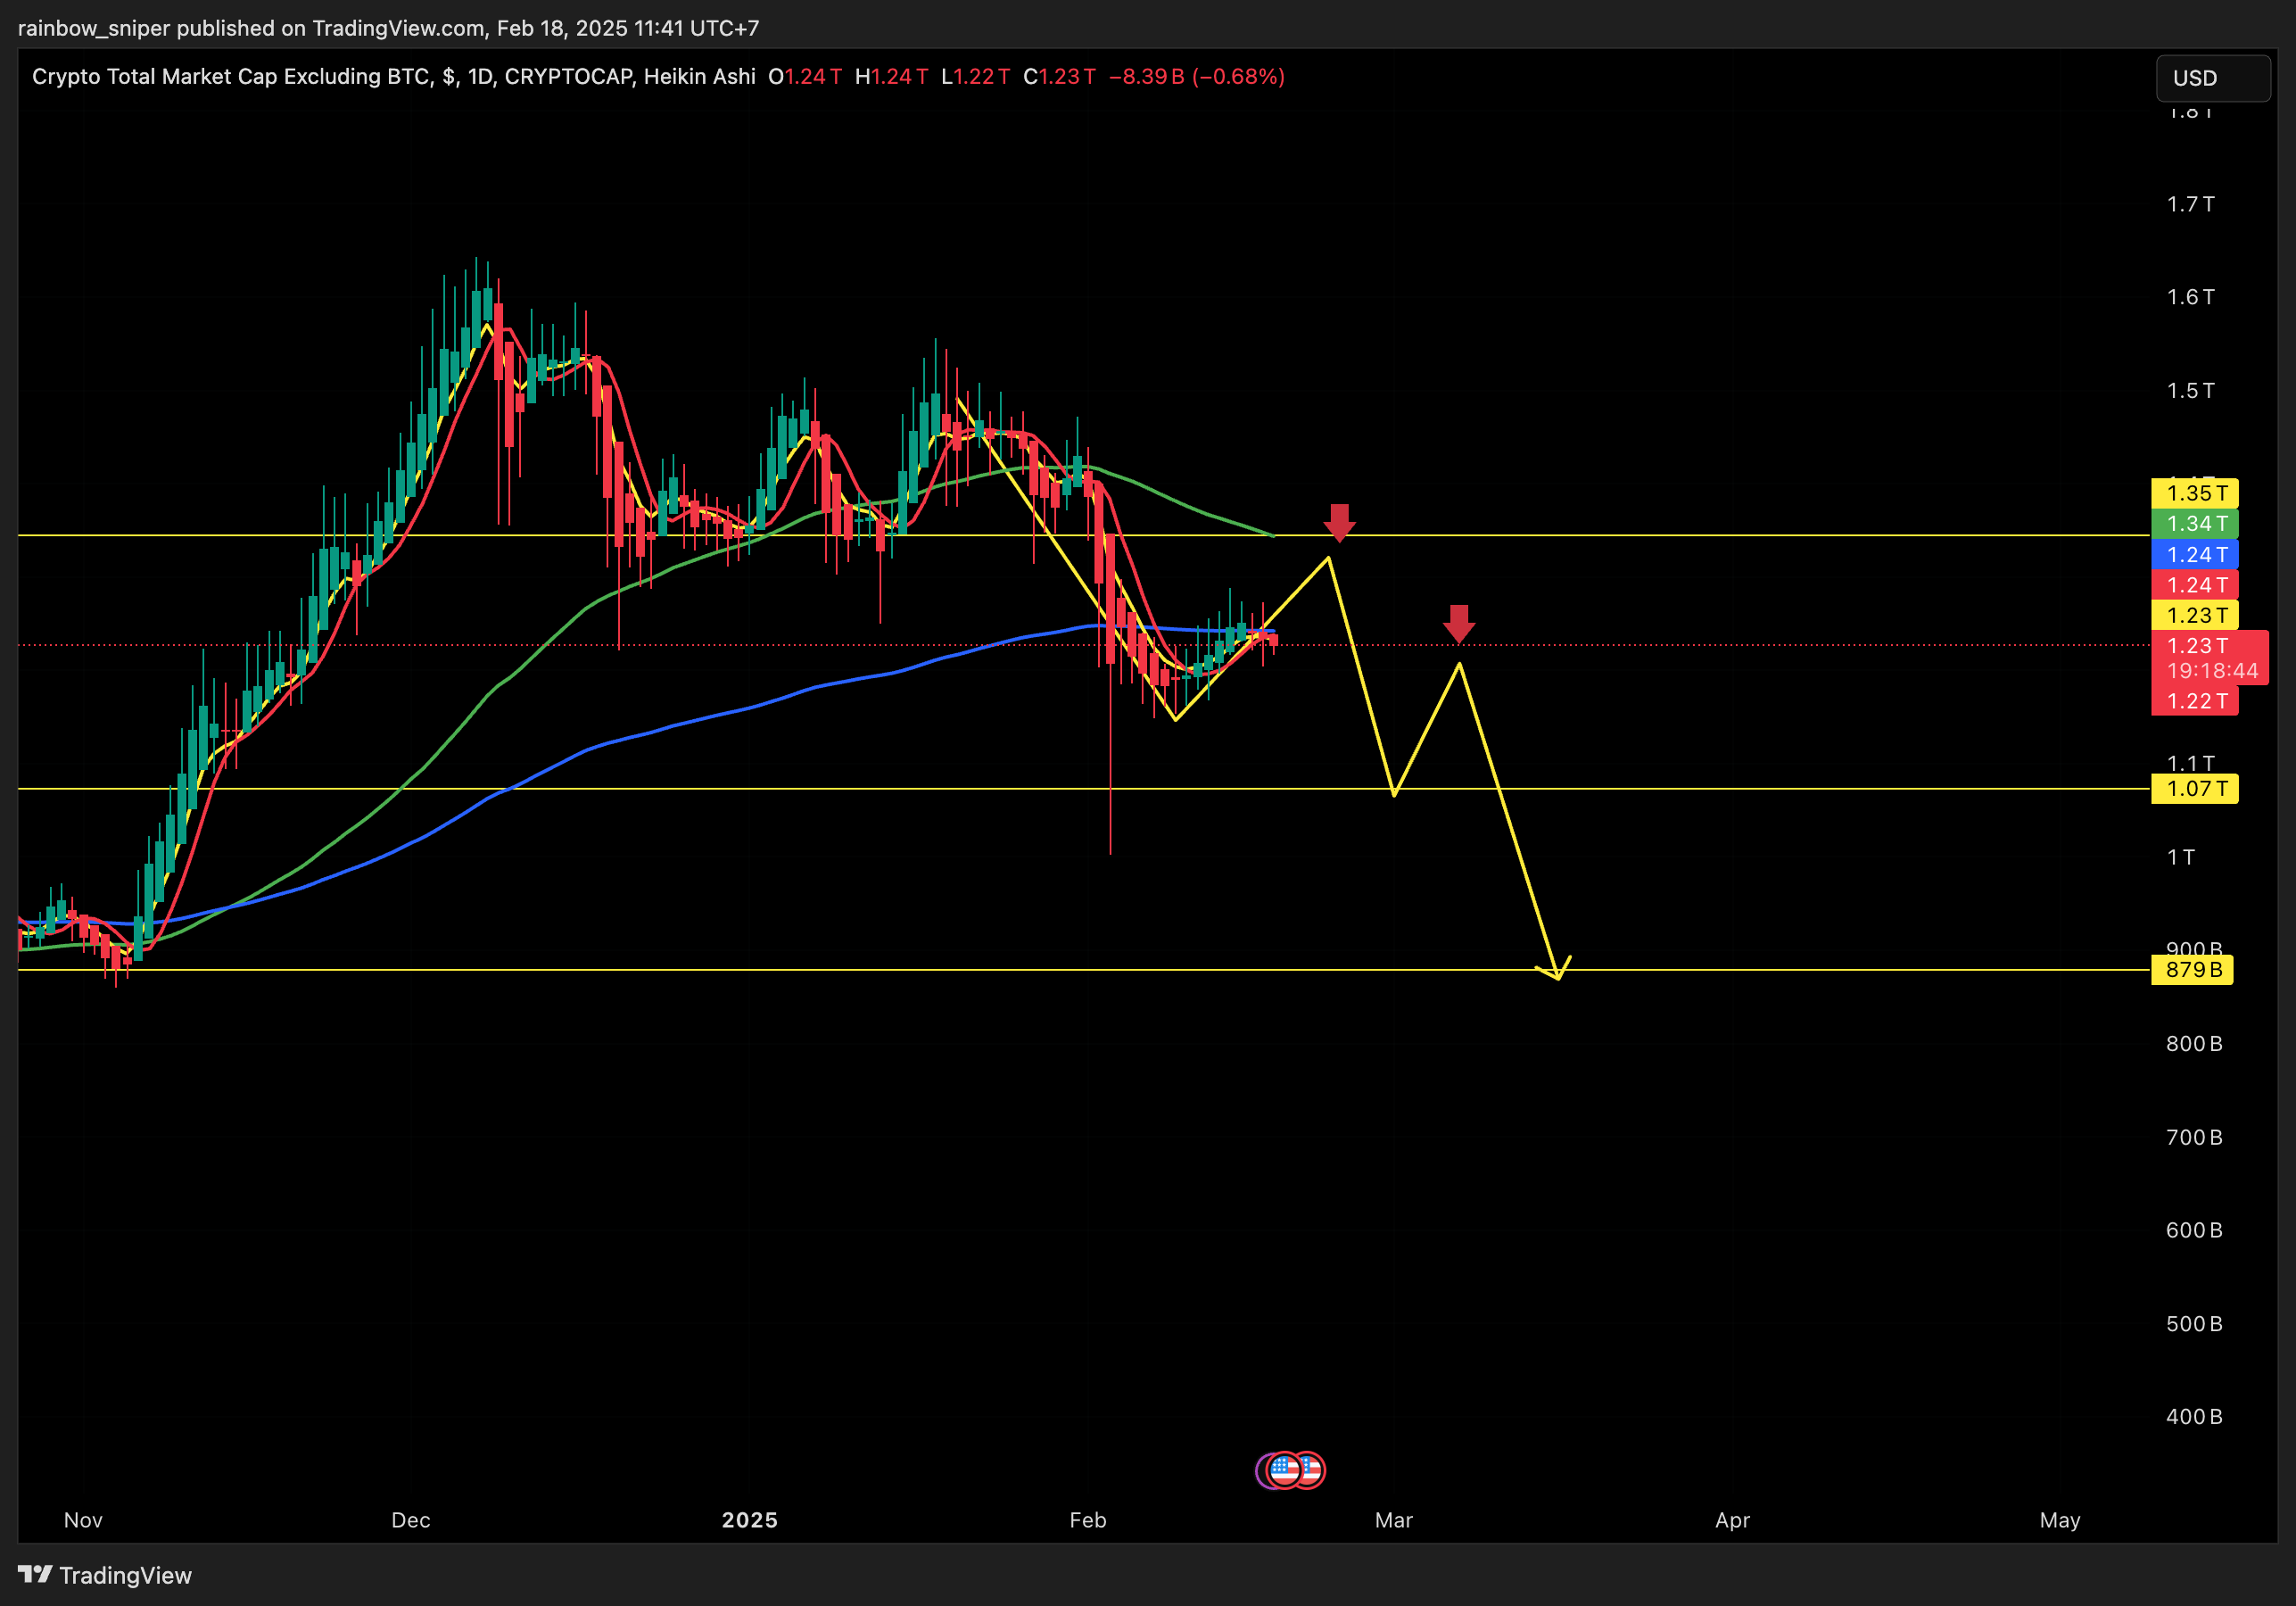Click the Mar label on time axis
The height and width of the screenshot is (1606, 2296).
(1394, 1520)
